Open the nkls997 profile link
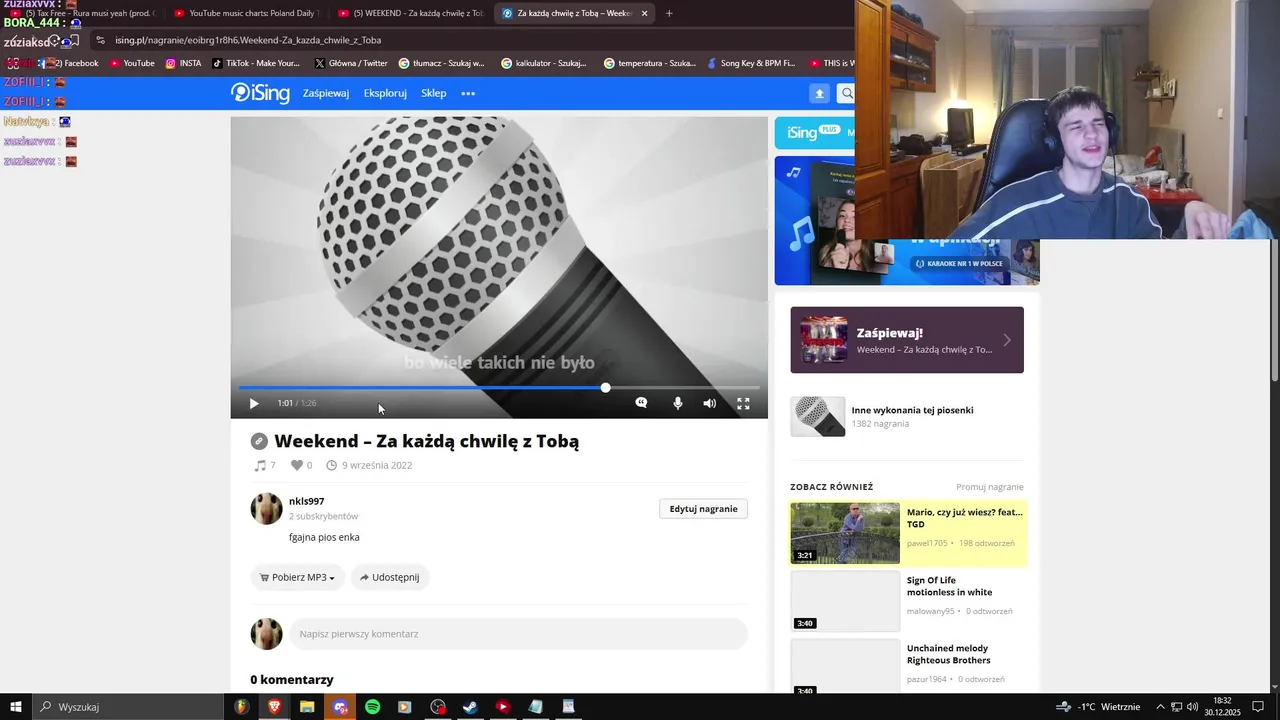The width and height of the screenshot is (1280, 720). pyautogui.click(x=306, y=501)
